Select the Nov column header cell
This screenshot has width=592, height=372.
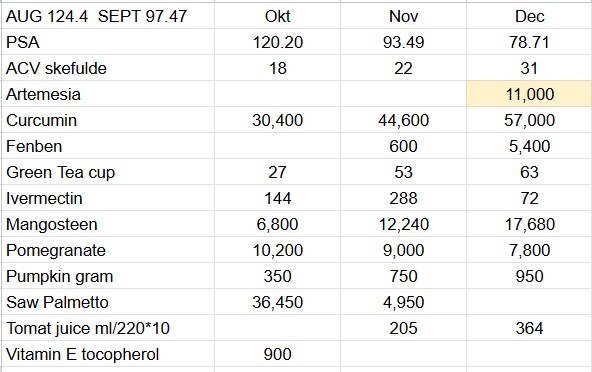pos(403,16)
